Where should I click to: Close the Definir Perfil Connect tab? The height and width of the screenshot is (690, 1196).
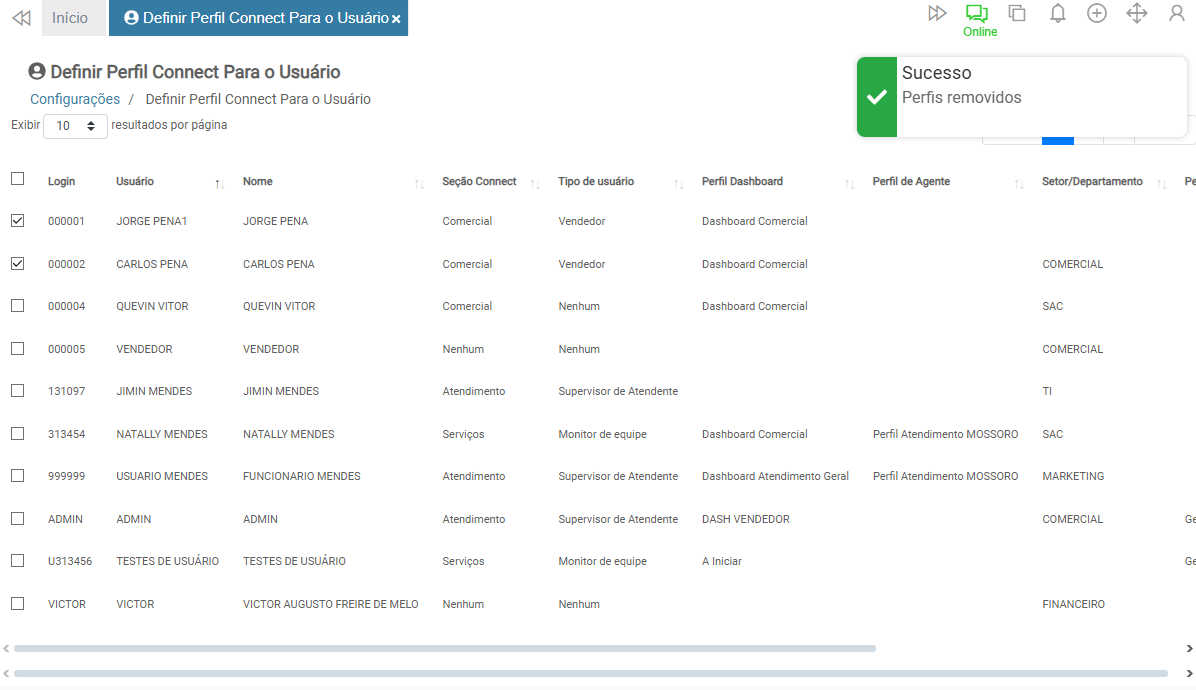[x=397, y=19]
